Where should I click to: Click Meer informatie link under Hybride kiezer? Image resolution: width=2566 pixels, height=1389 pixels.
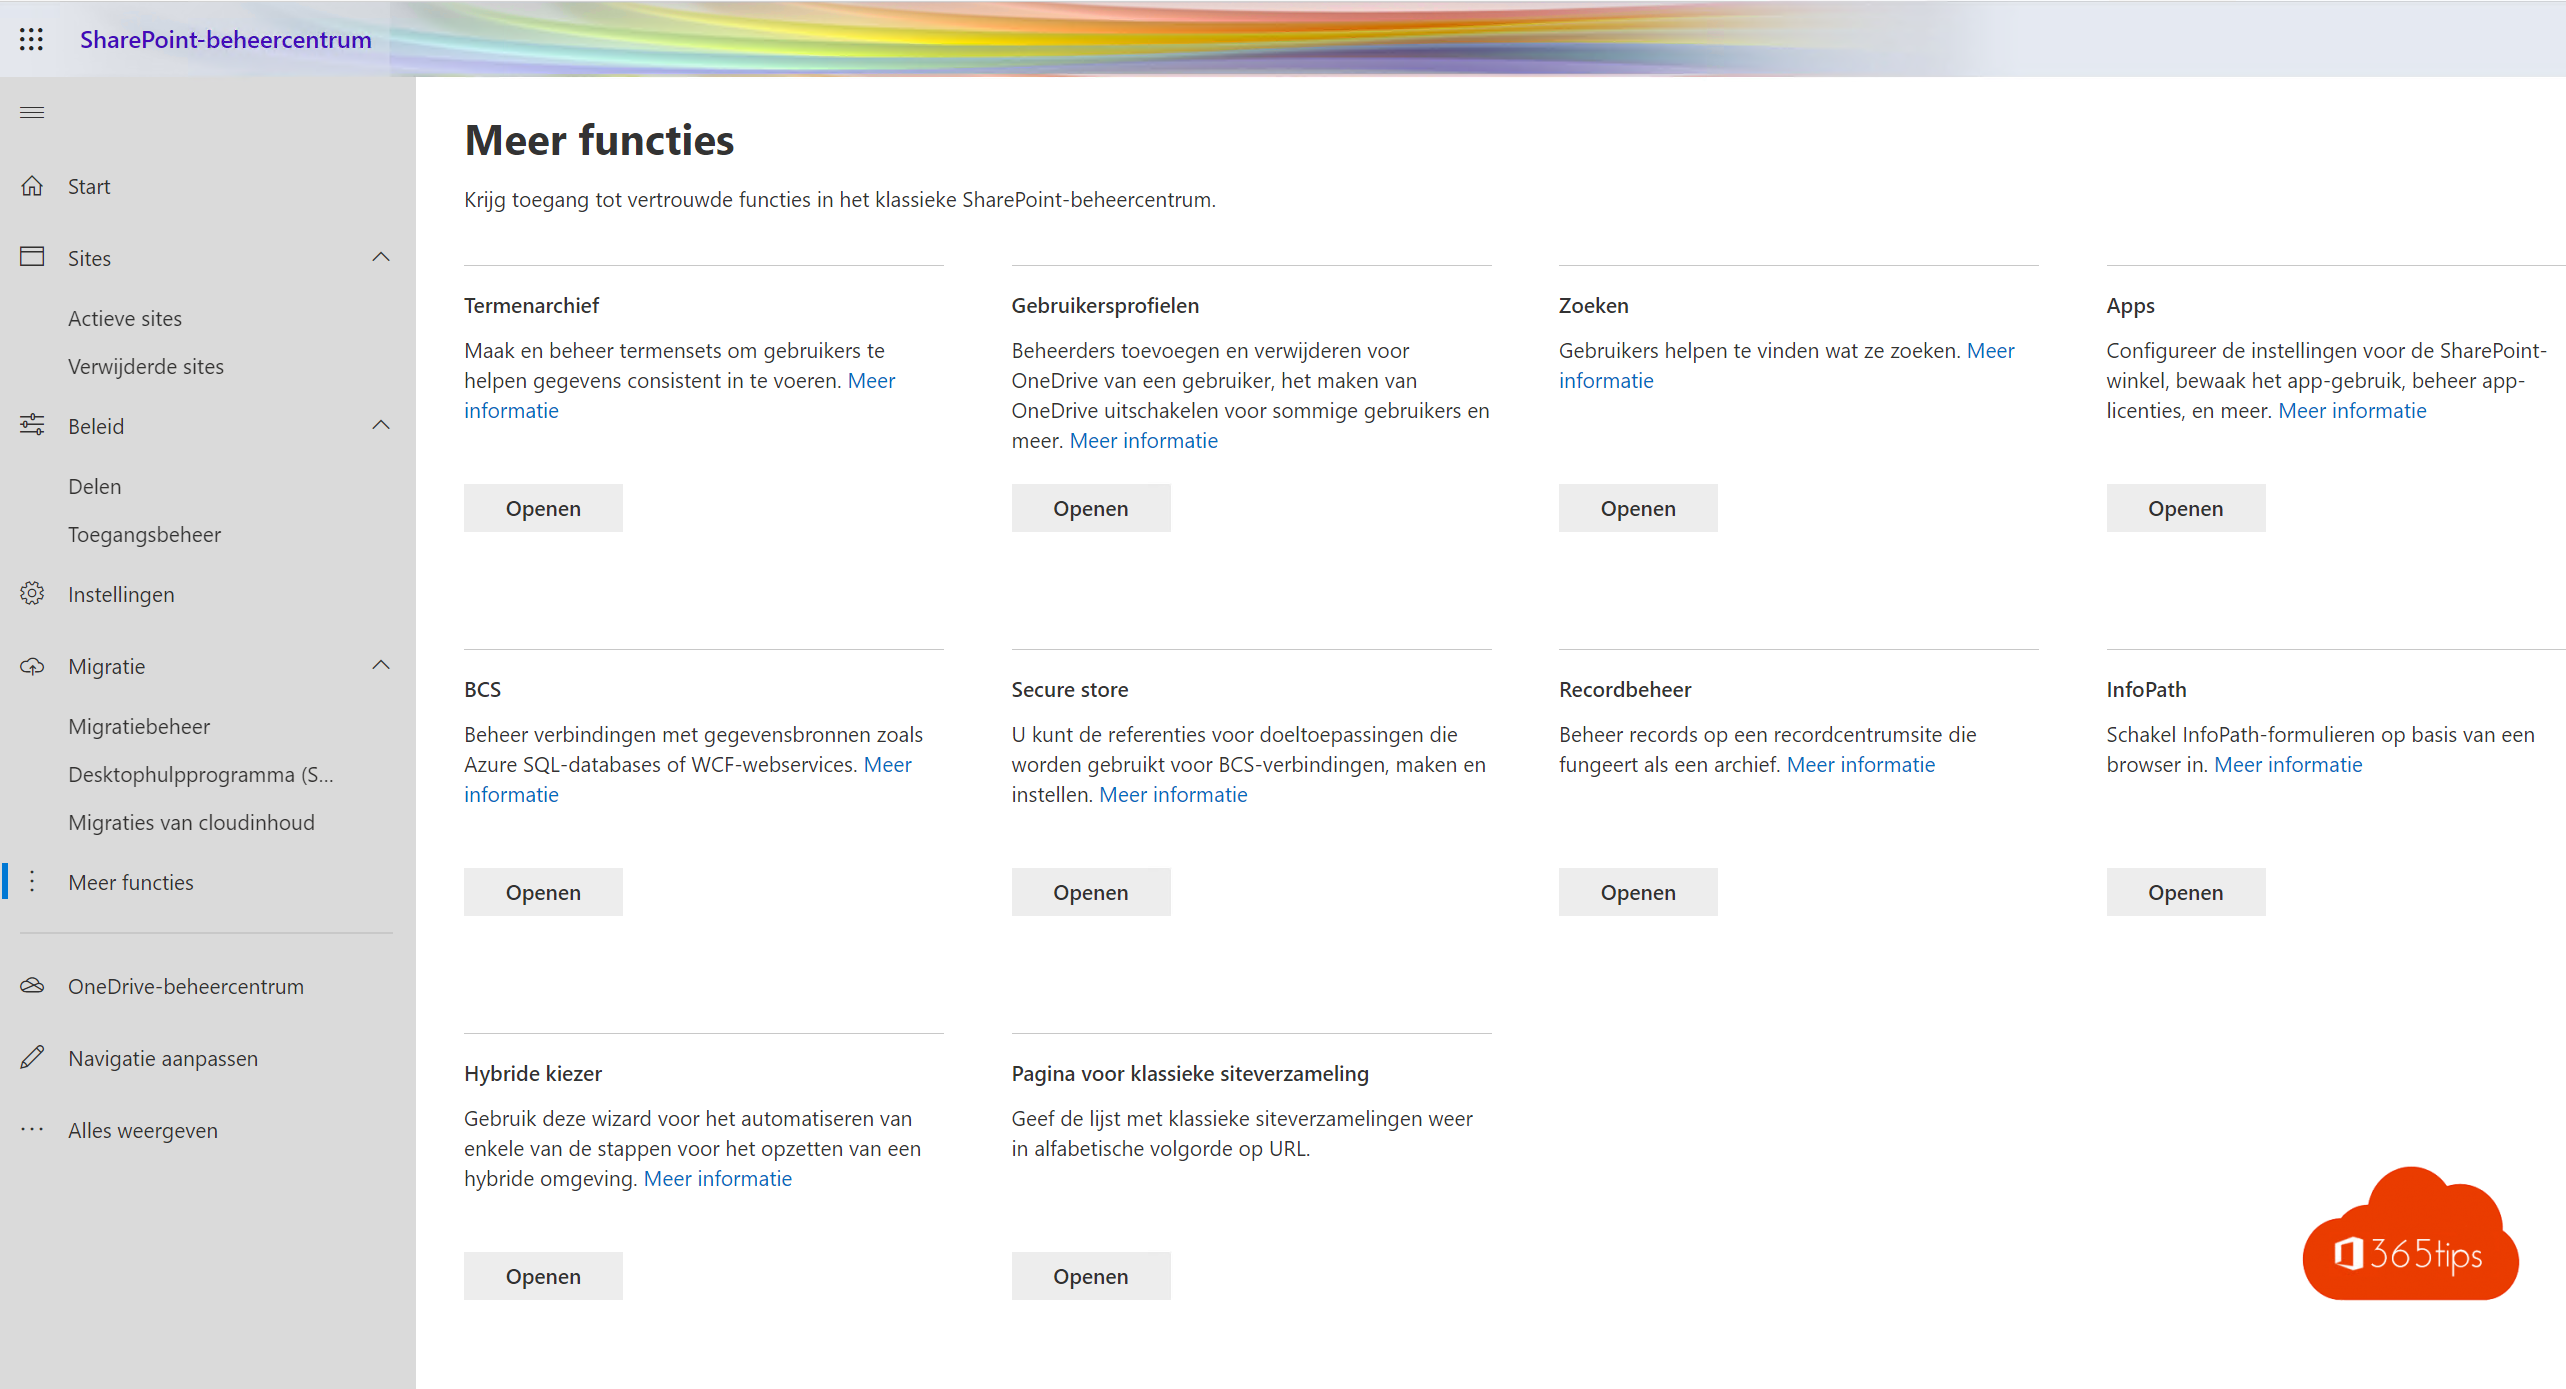[x=718, y=1179]
